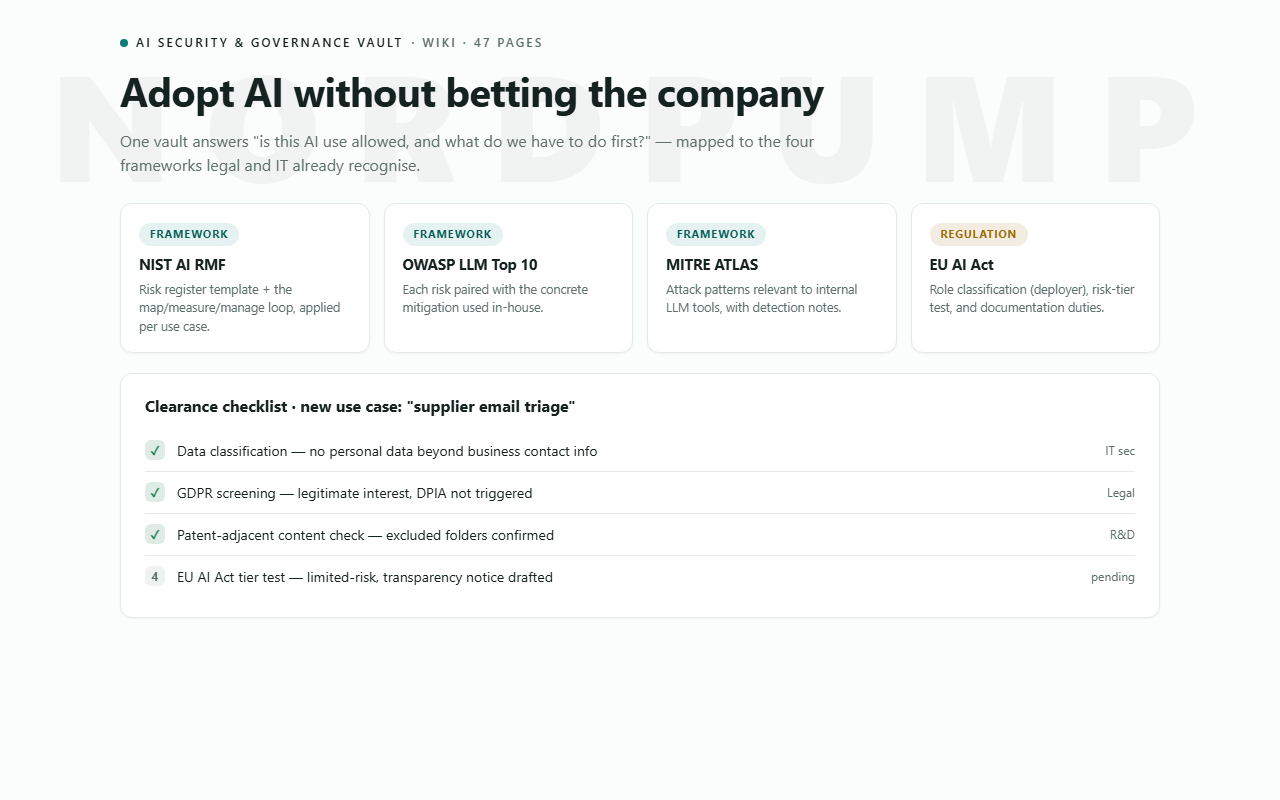Open the EU AI Act card
This screenshot has width=1280, height=800.
point(1035,278)
